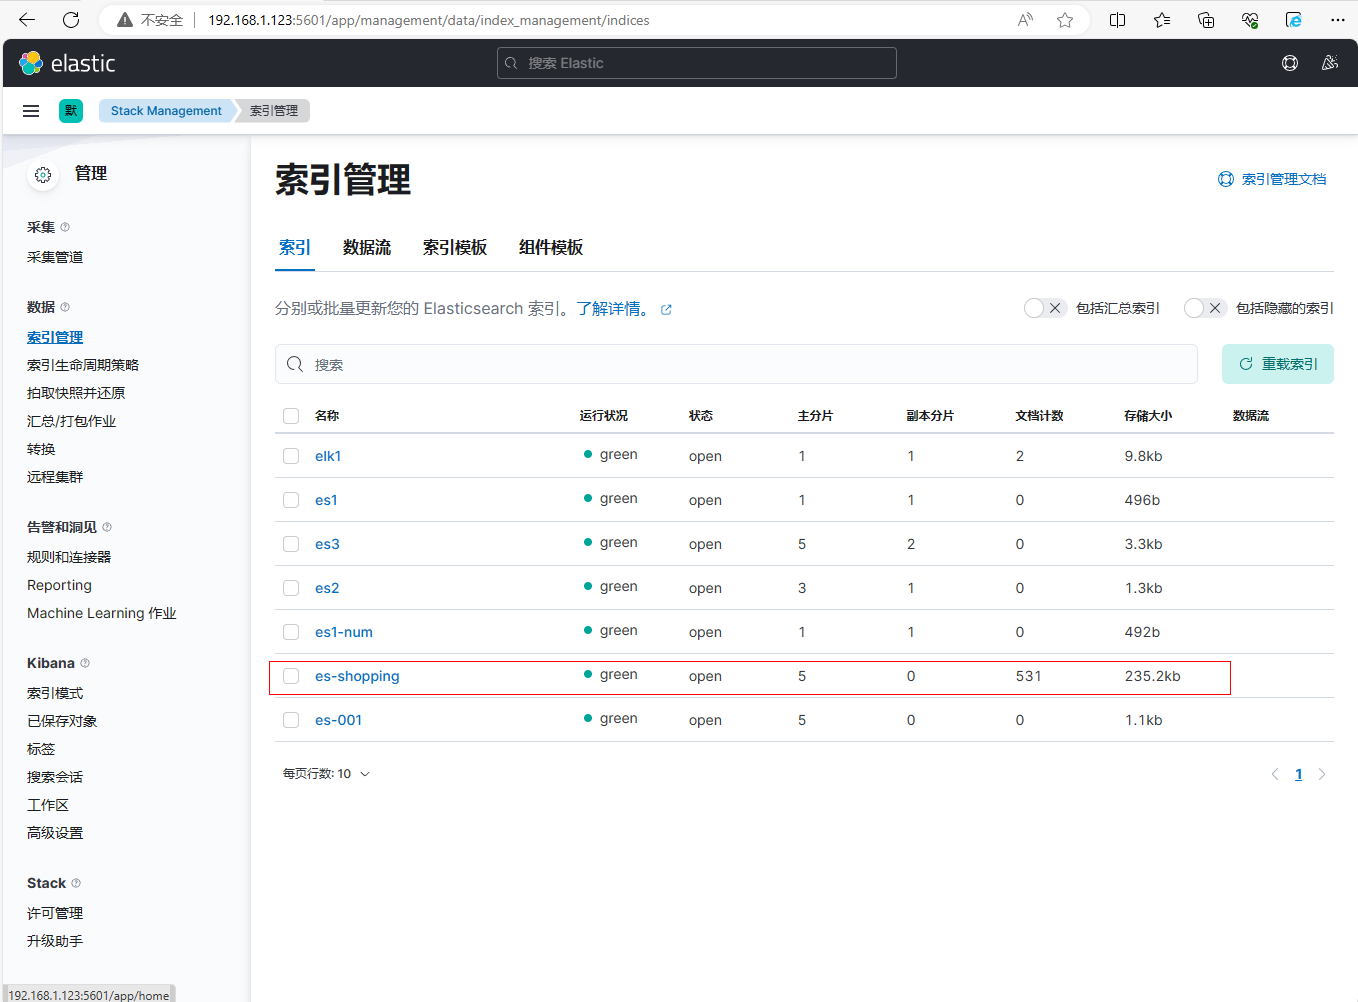Image resolution: width=1358 pixels, height=1002 pixels.
Task: Open the help menu icon in header
Action: [1289, 63]
